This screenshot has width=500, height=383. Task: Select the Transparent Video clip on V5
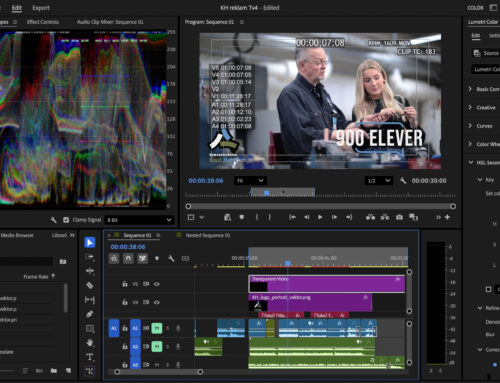(327, 284)
